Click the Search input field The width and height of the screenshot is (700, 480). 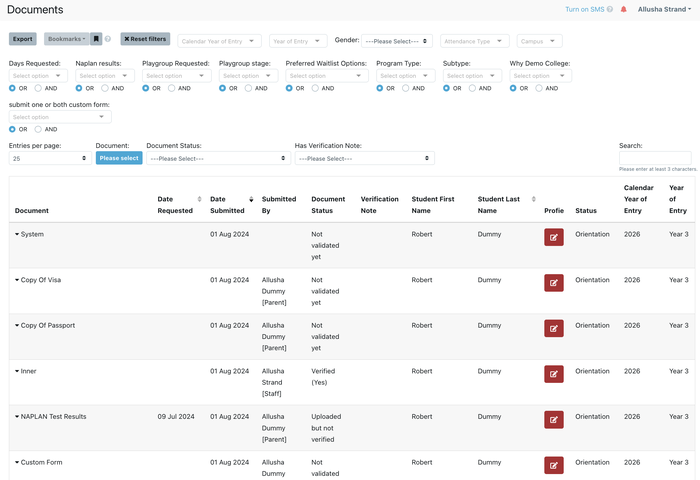(654, 158)
